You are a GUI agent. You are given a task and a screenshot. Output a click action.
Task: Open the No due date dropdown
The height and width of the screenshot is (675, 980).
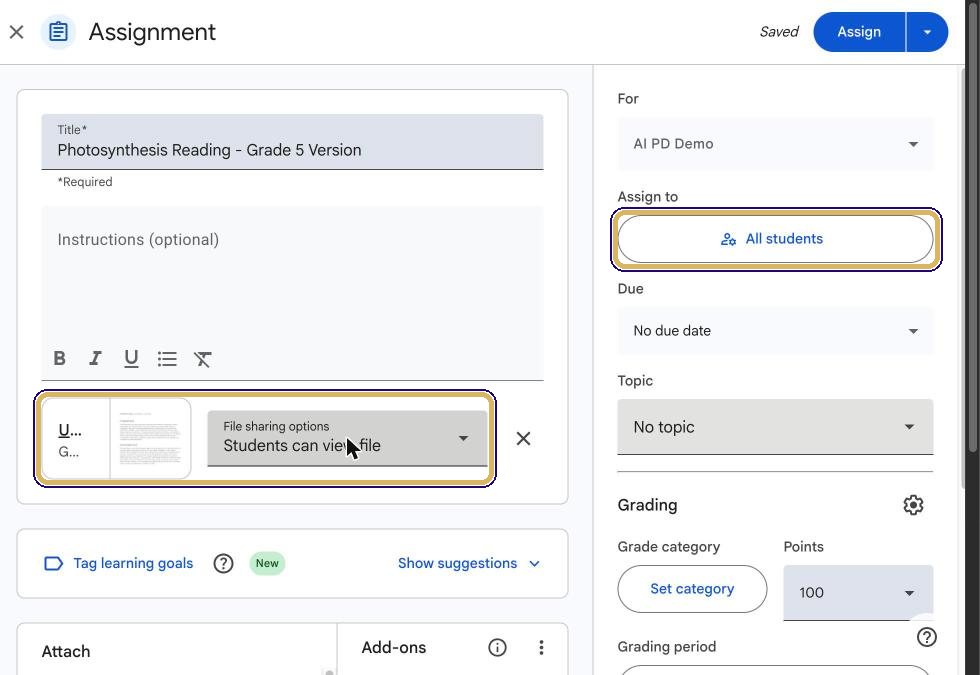(x=775, y=331)
